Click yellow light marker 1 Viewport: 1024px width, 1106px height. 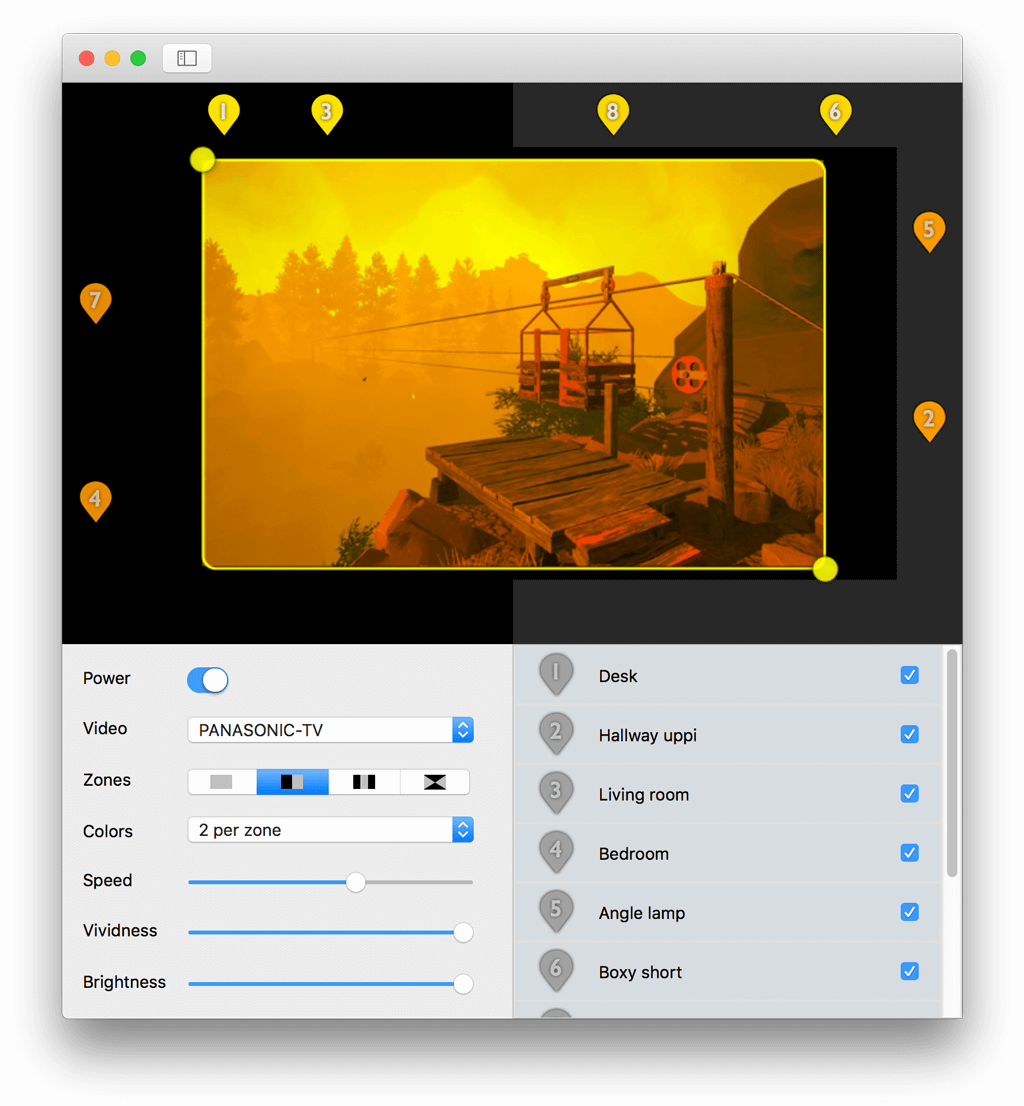pos(224,113)
